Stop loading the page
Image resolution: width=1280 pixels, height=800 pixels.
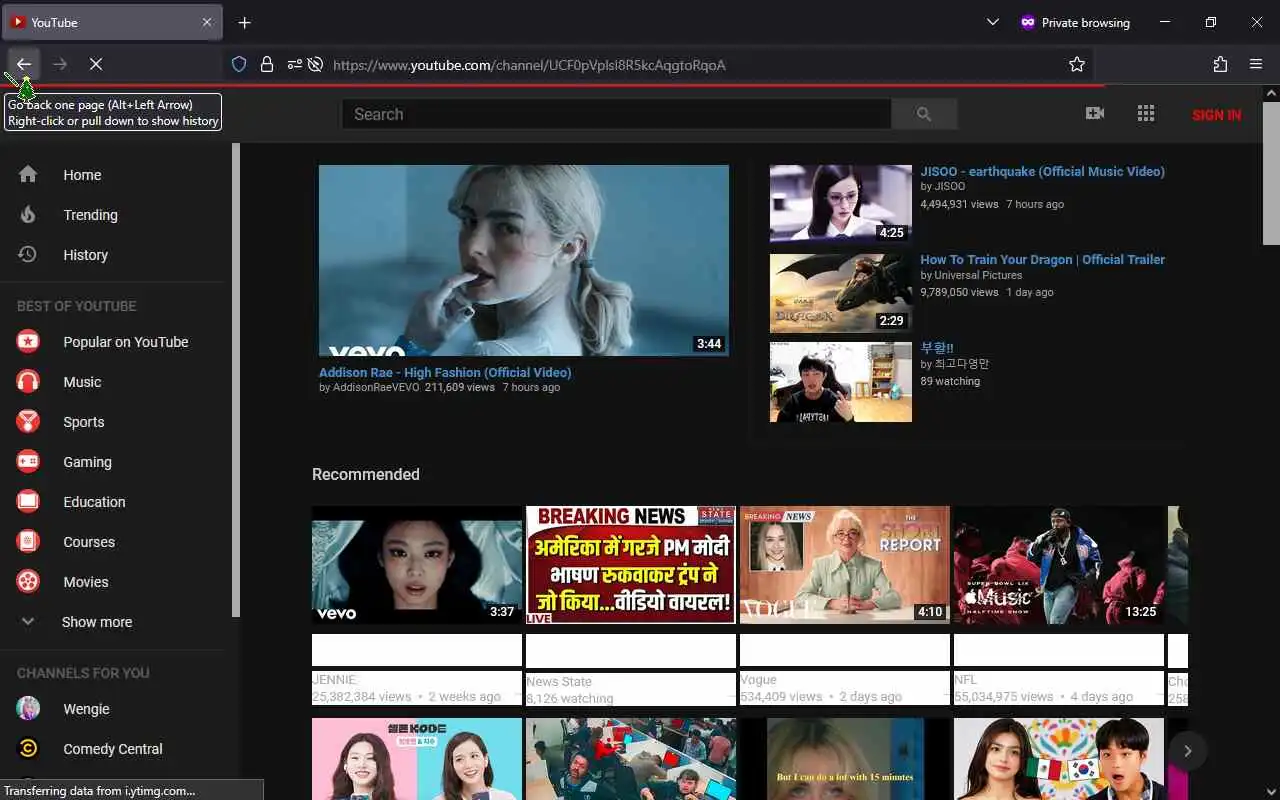(96, 64)
